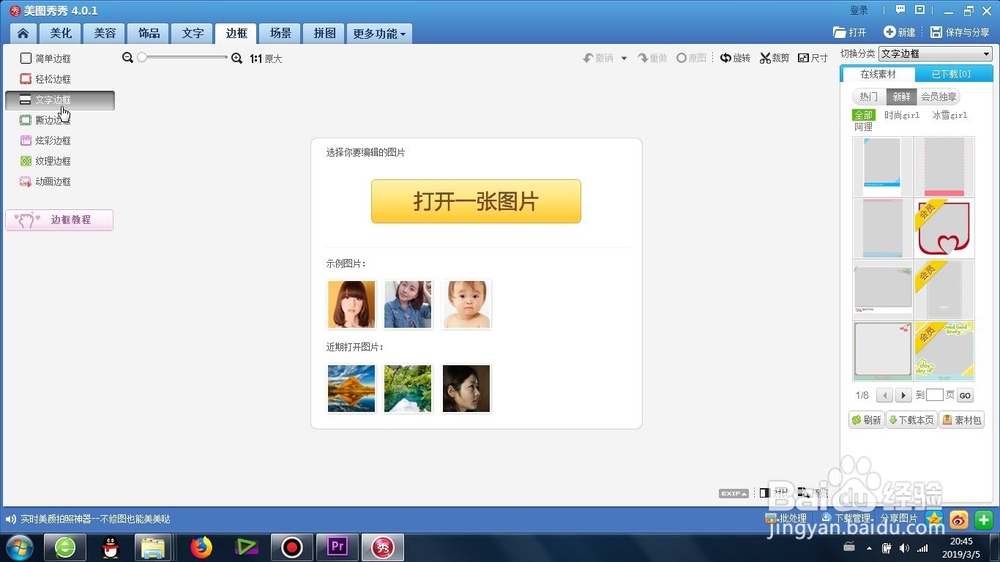Open the Windows Start menu
The height and width of the screenshot is (562, 1000).
(x=19, y=547)
